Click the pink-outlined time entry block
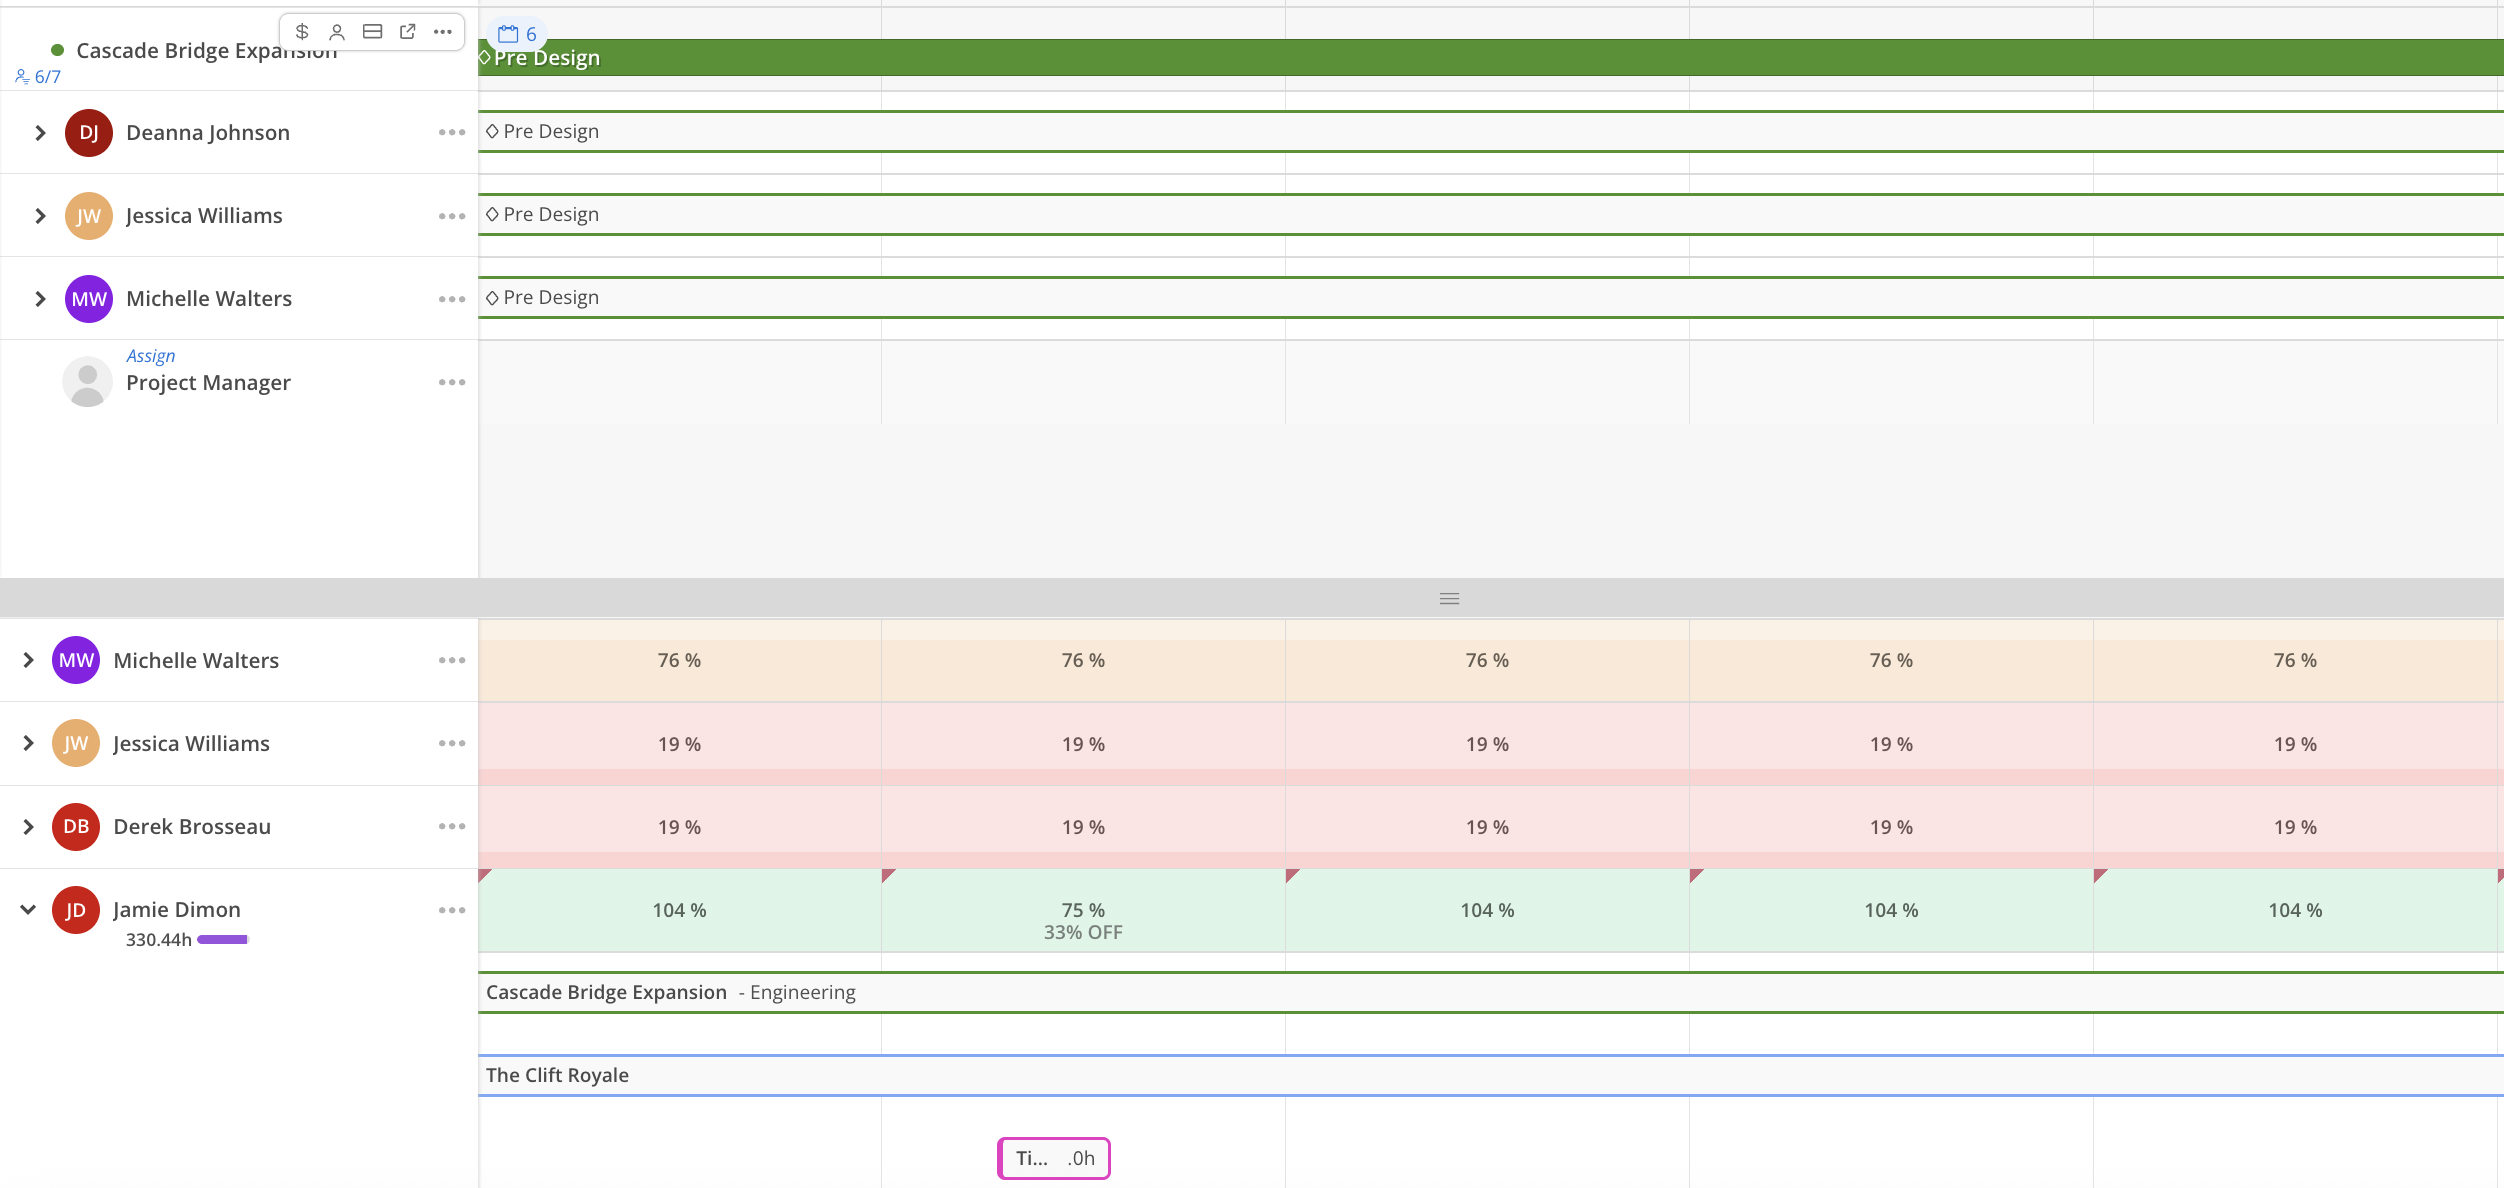 [1054, 1158]
